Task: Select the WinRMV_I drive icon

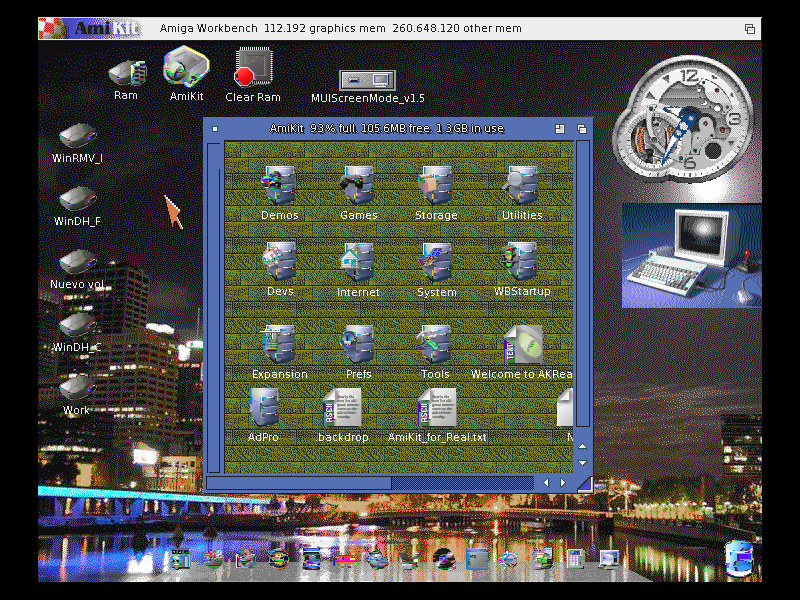Action: coord(78,136)
